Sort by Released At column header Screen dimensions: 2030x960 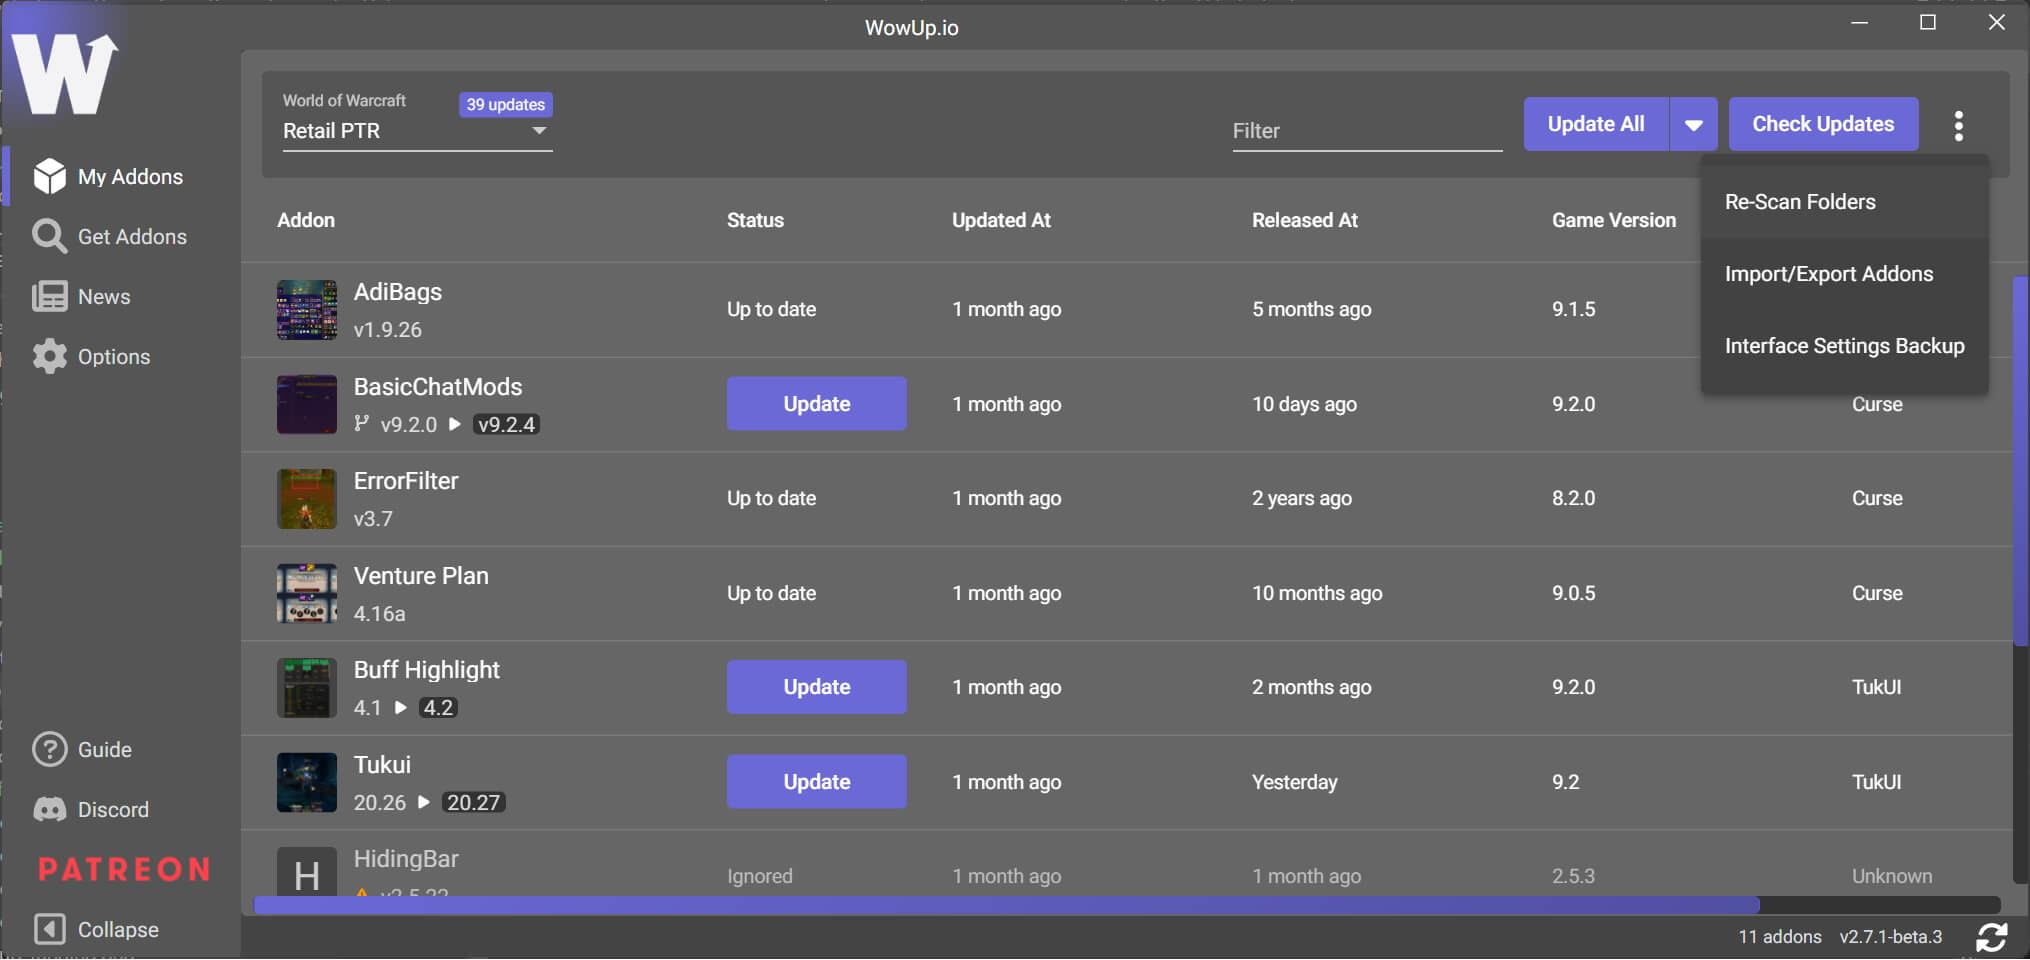(x=1305, y=220)
